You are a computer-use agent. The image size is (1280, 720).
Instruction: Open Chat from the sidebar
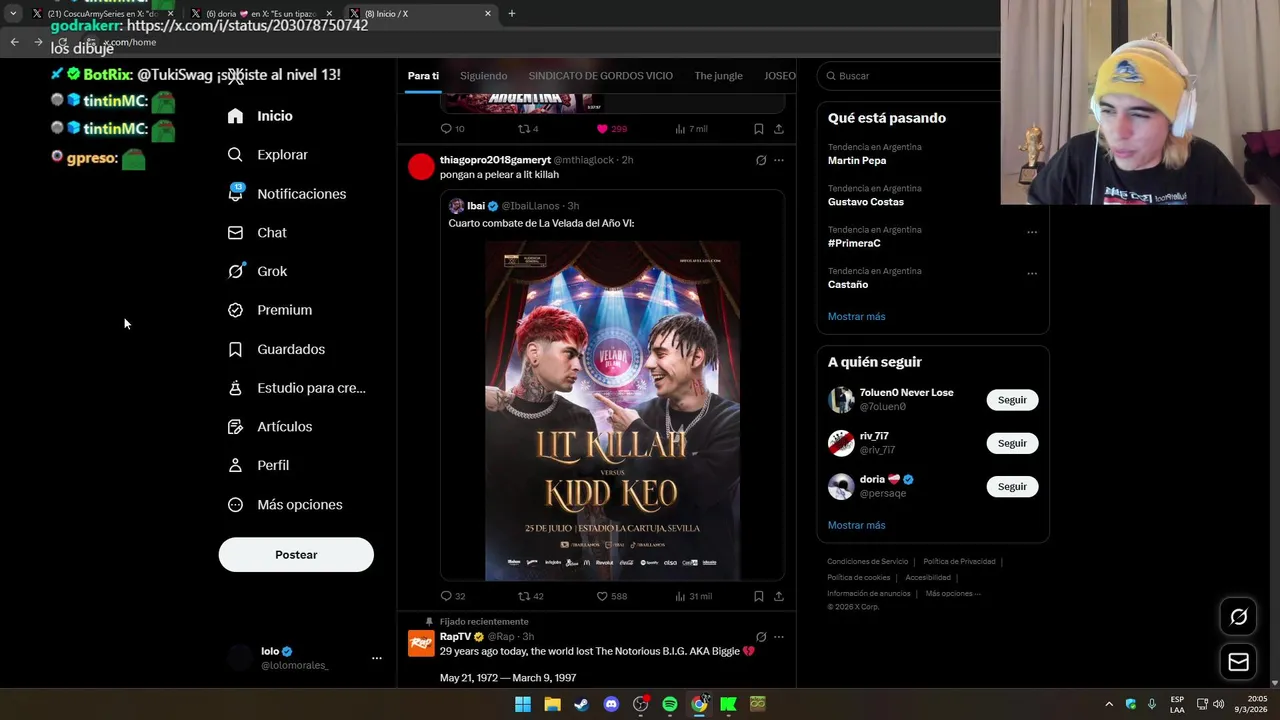tap(257, 233)
